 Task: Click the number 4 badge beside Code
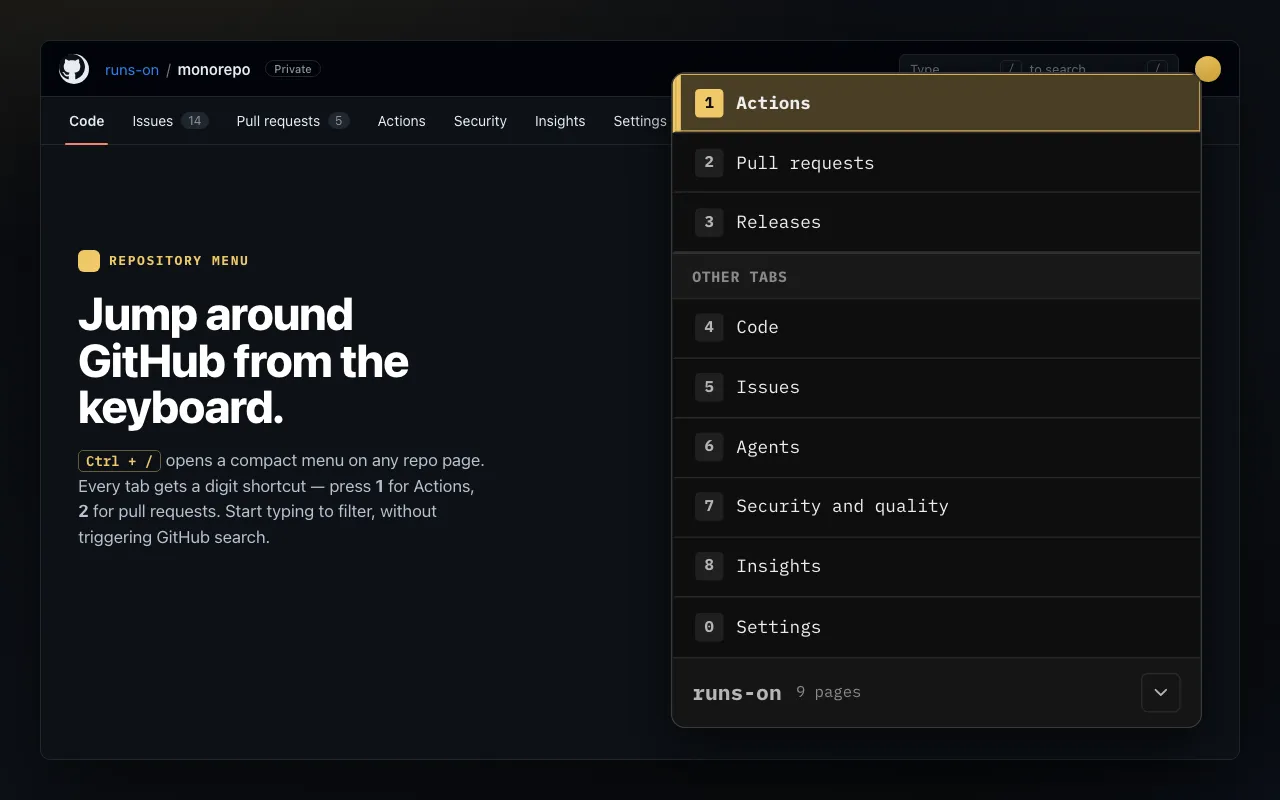[709, 327]
